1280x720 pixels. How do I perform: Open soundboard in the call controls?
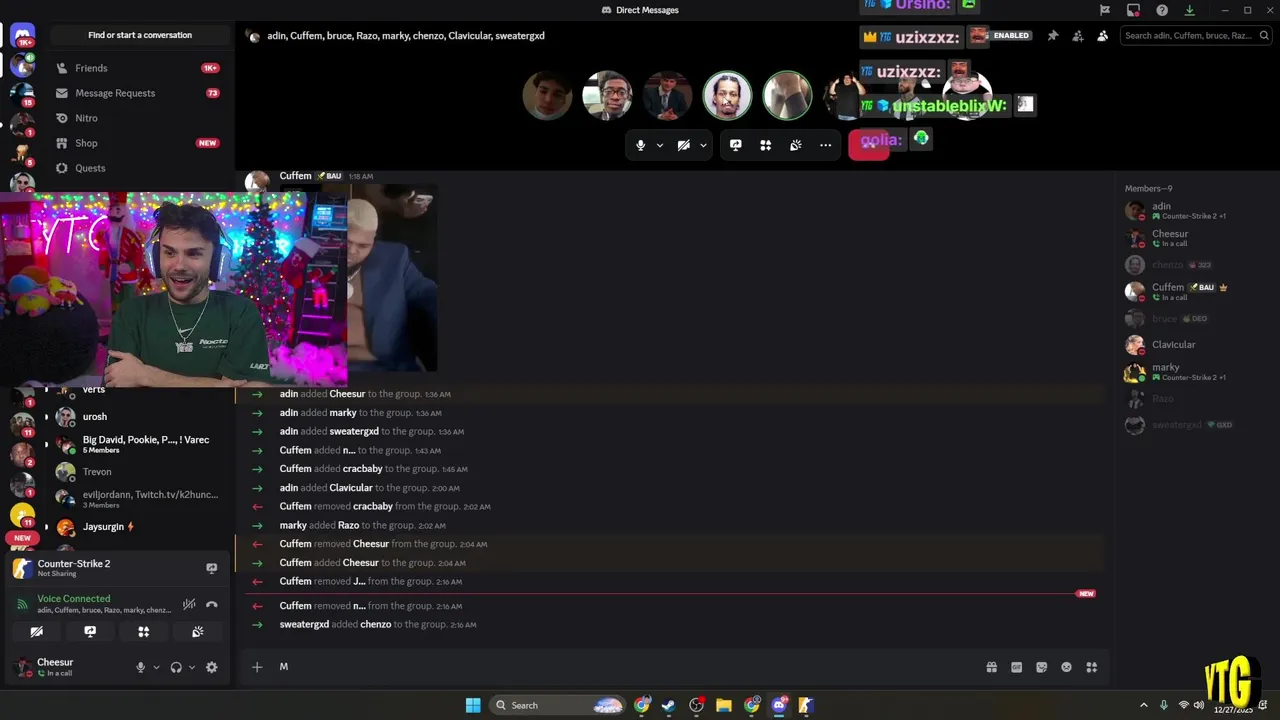click(x=796, y=145)
